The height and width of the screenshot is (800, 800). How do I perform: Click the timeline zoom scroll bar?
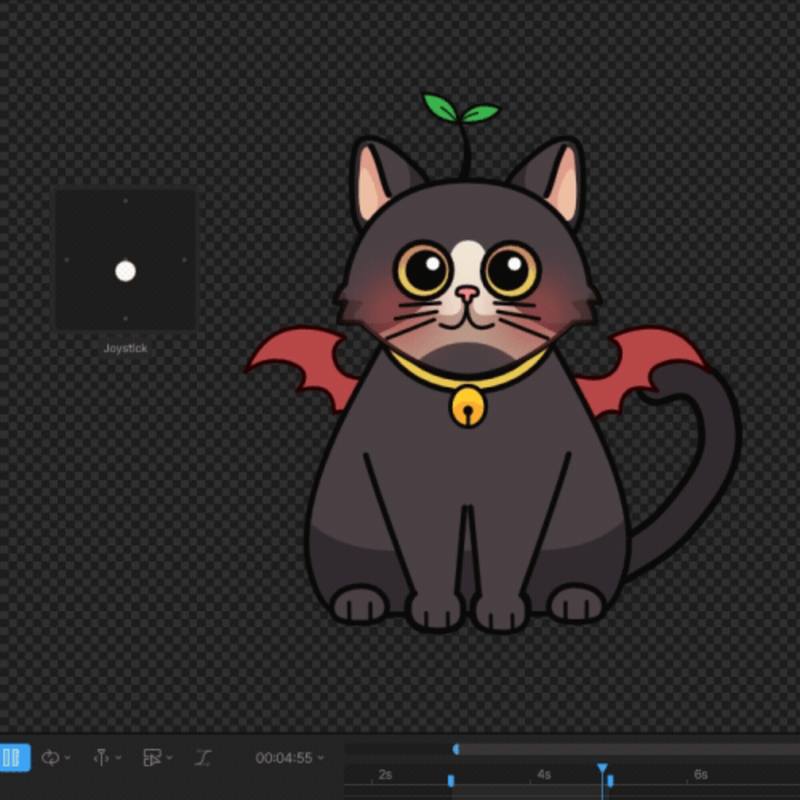tap(628, 749)
